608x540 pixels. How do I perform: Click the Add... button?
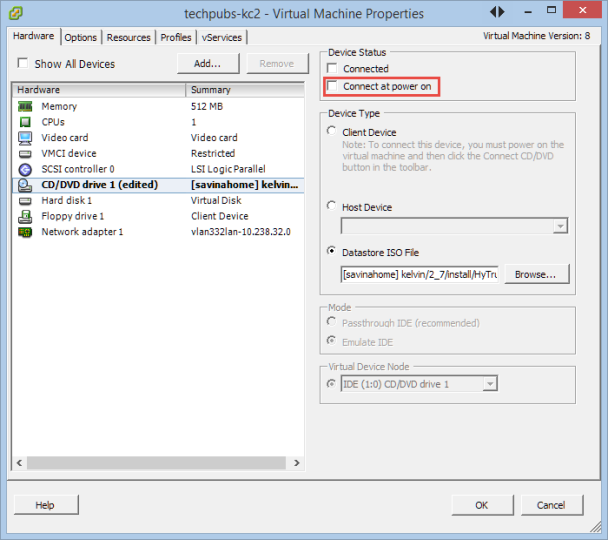[208, 64]
